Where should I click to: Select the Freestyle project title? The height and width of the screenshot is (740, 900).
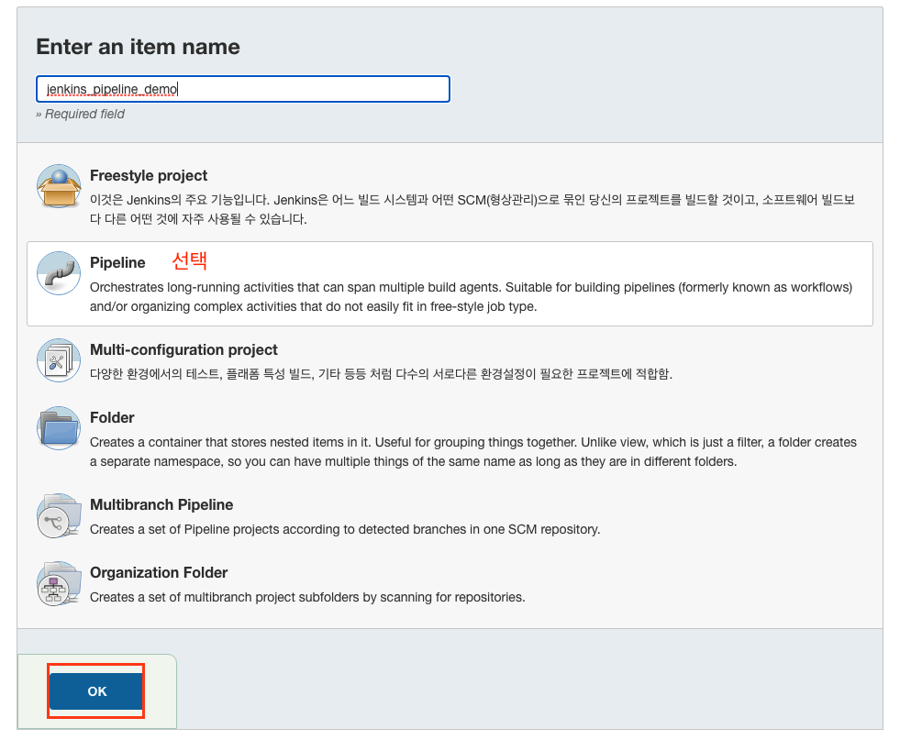coord(149,175)
